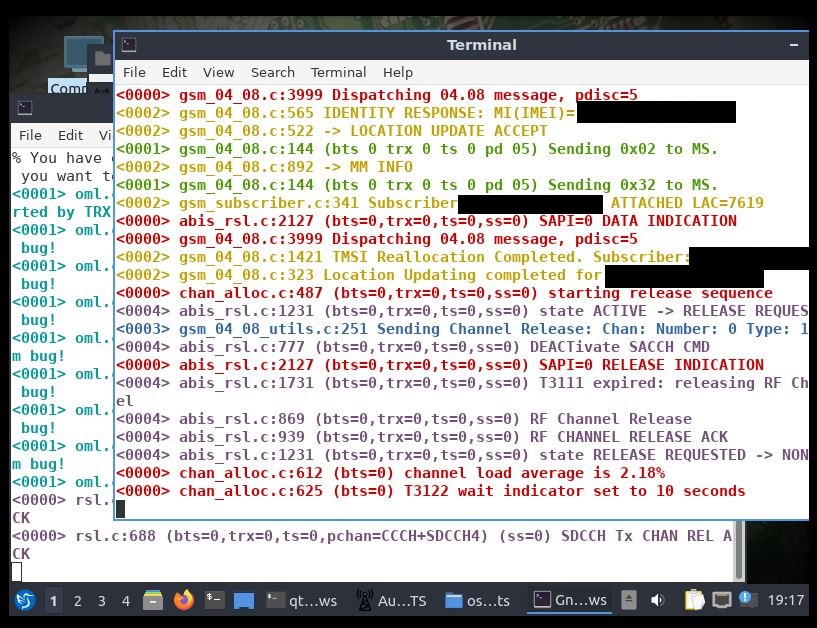
Task: Click 'Sending 0x32 to MS.' log line
Action: pyautogui.click(x=417, y=185)
